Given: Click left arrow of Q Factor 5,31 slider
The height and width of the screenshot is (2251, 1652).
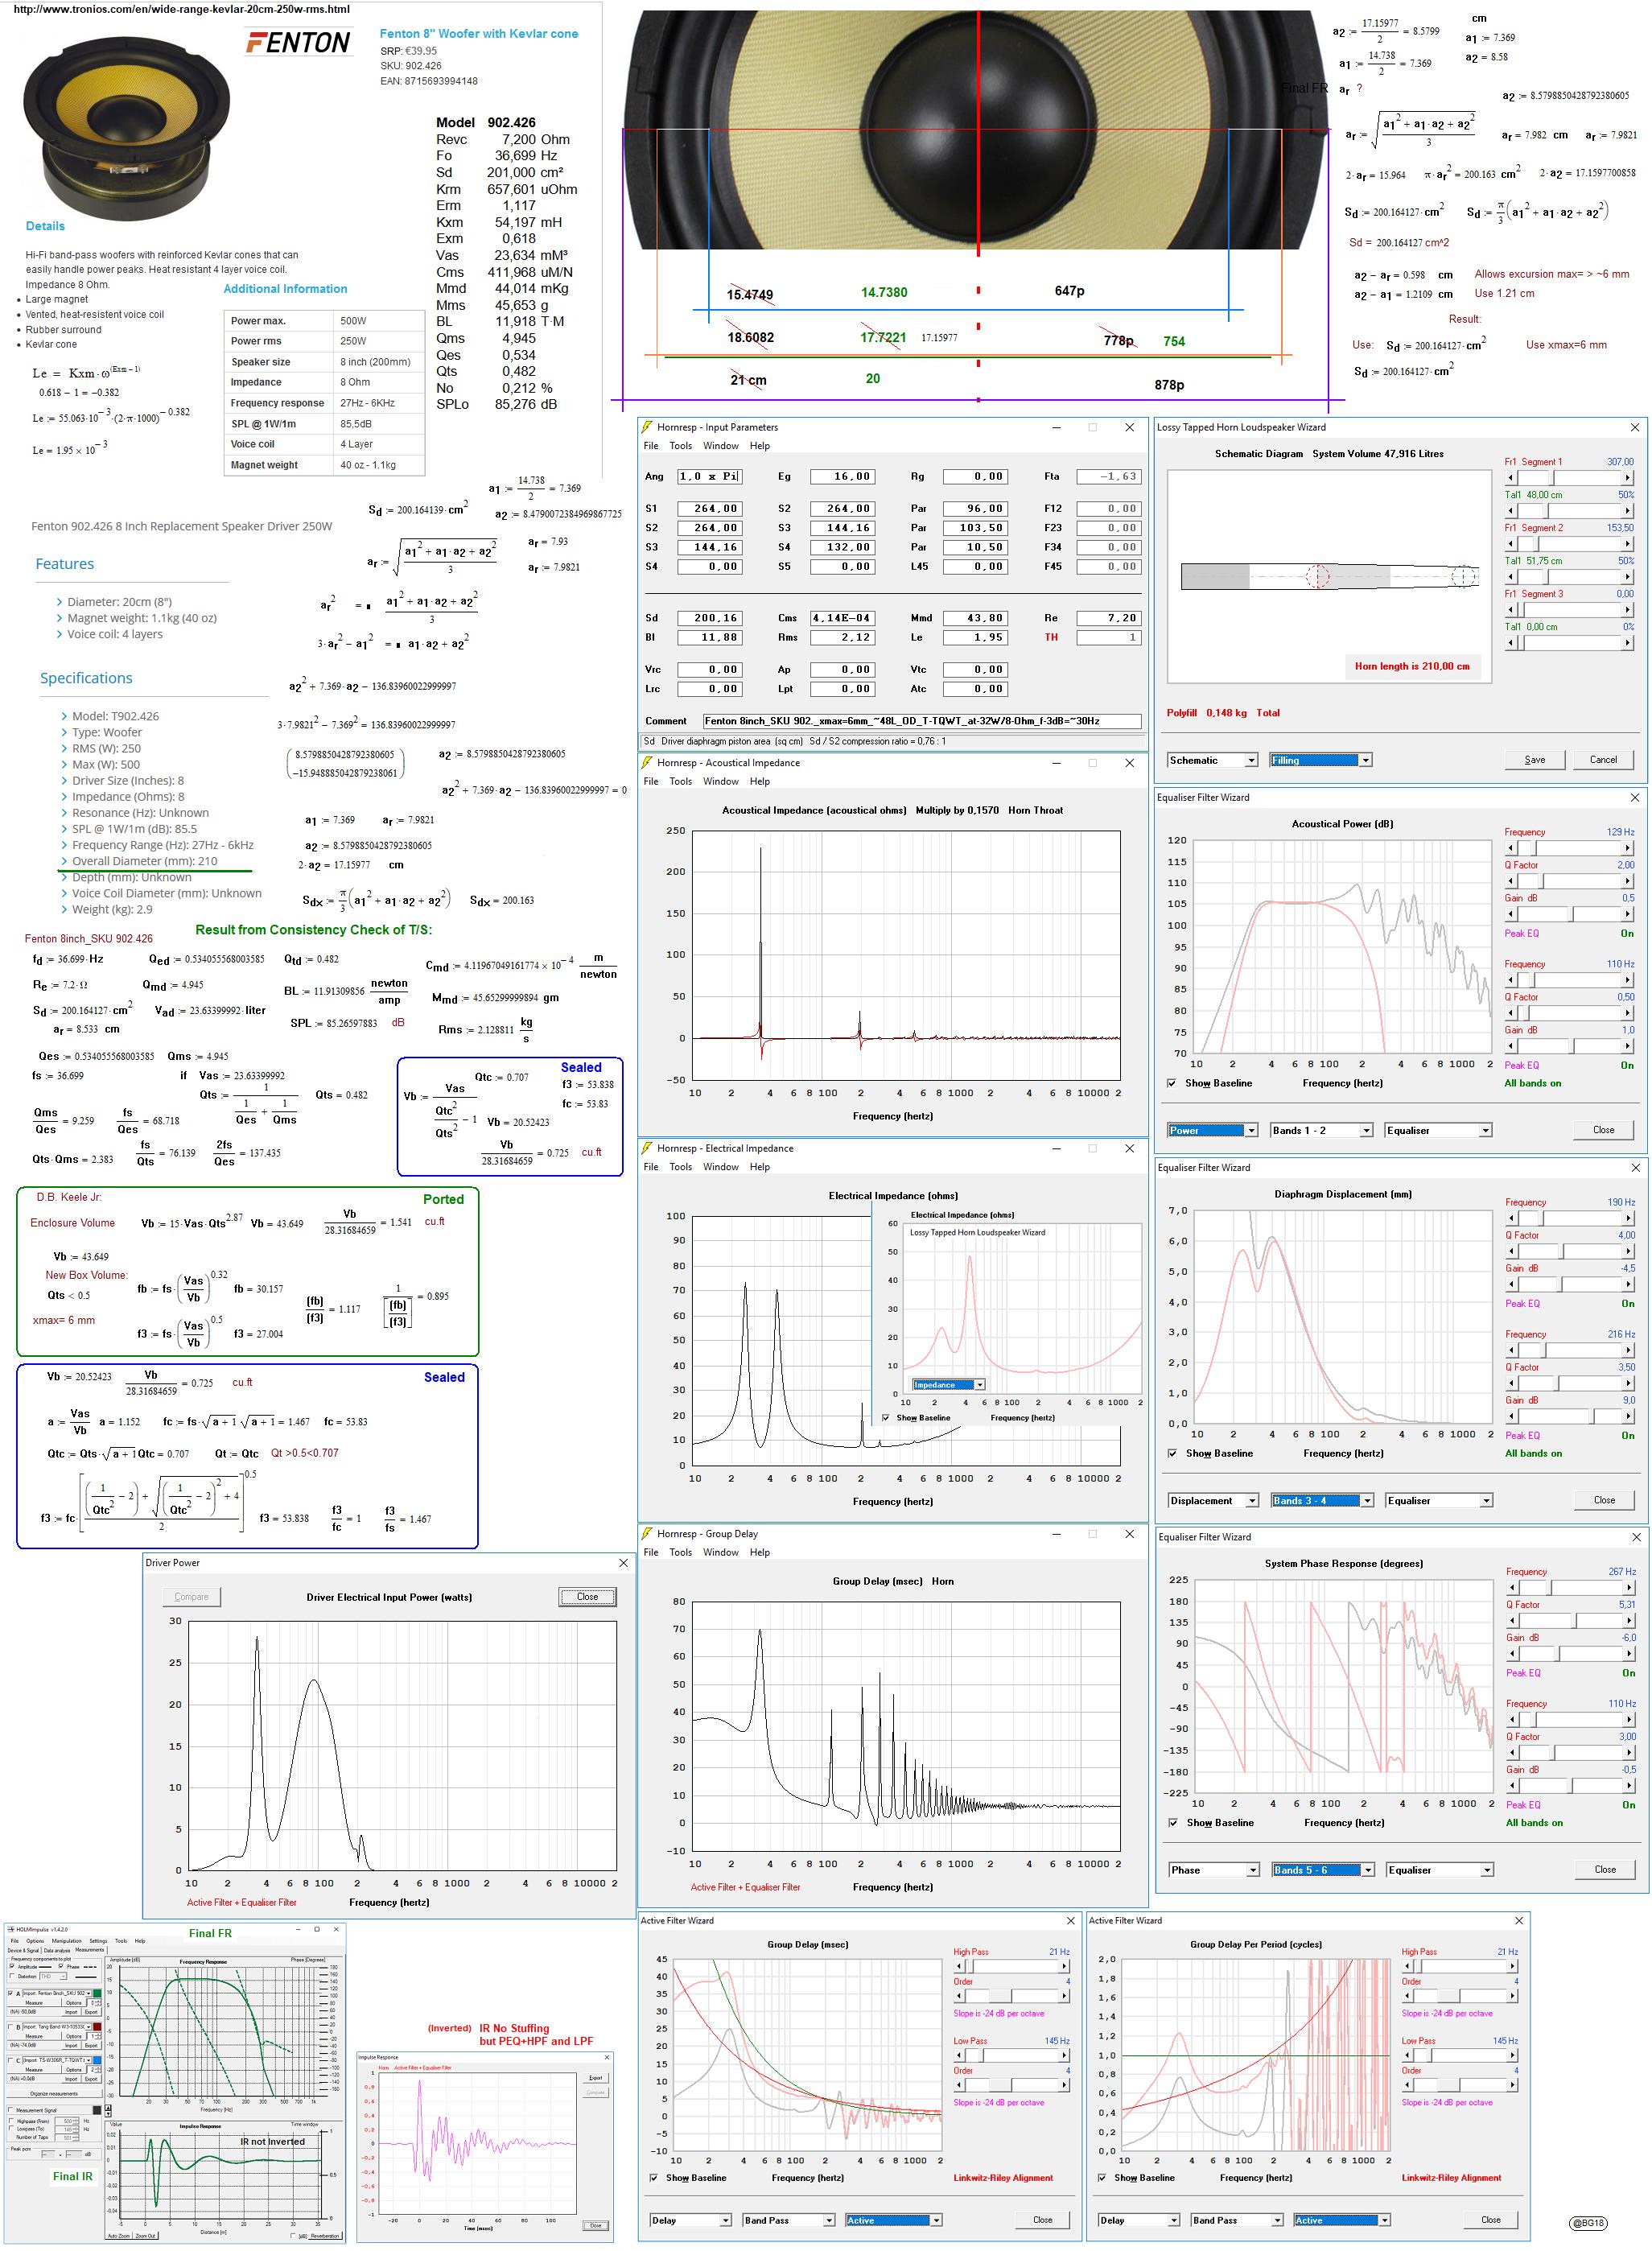Looking at the screenshot, I should pyautogui.click(x=1513, y=1620).
